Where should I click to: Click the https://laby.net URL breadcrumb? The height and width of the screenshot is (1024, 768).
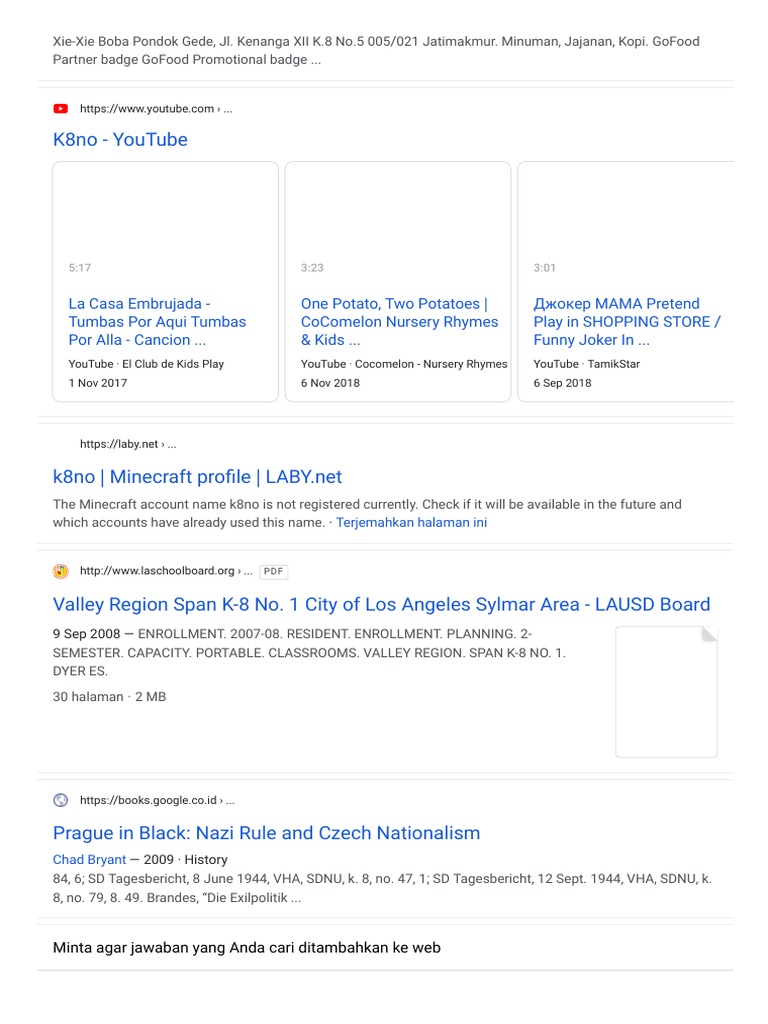tap(128, 444)
